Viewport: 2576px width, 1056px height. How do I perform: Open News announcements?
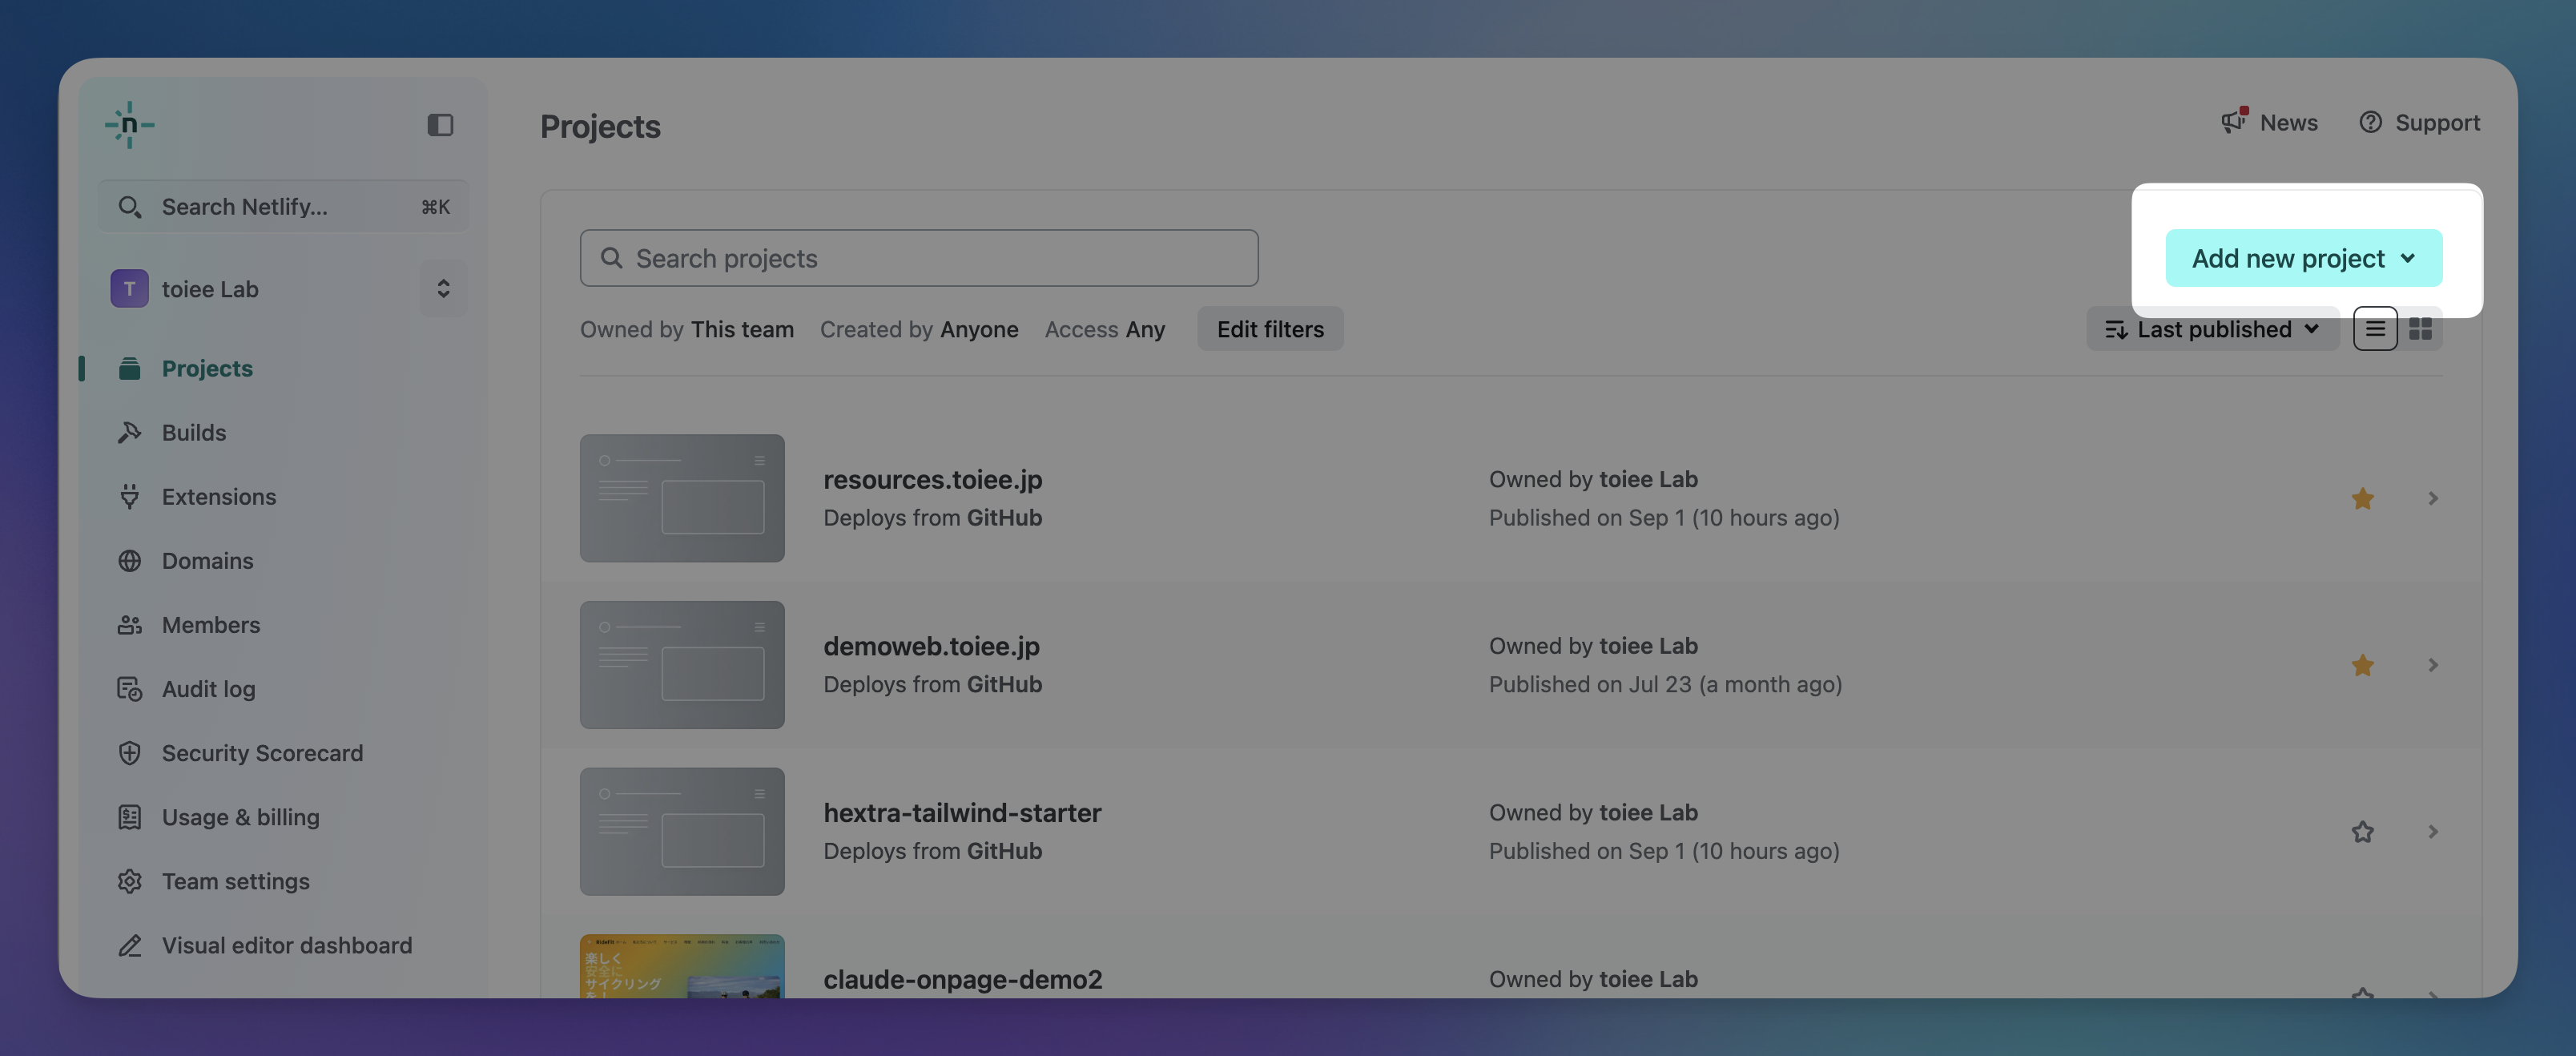2270,122
